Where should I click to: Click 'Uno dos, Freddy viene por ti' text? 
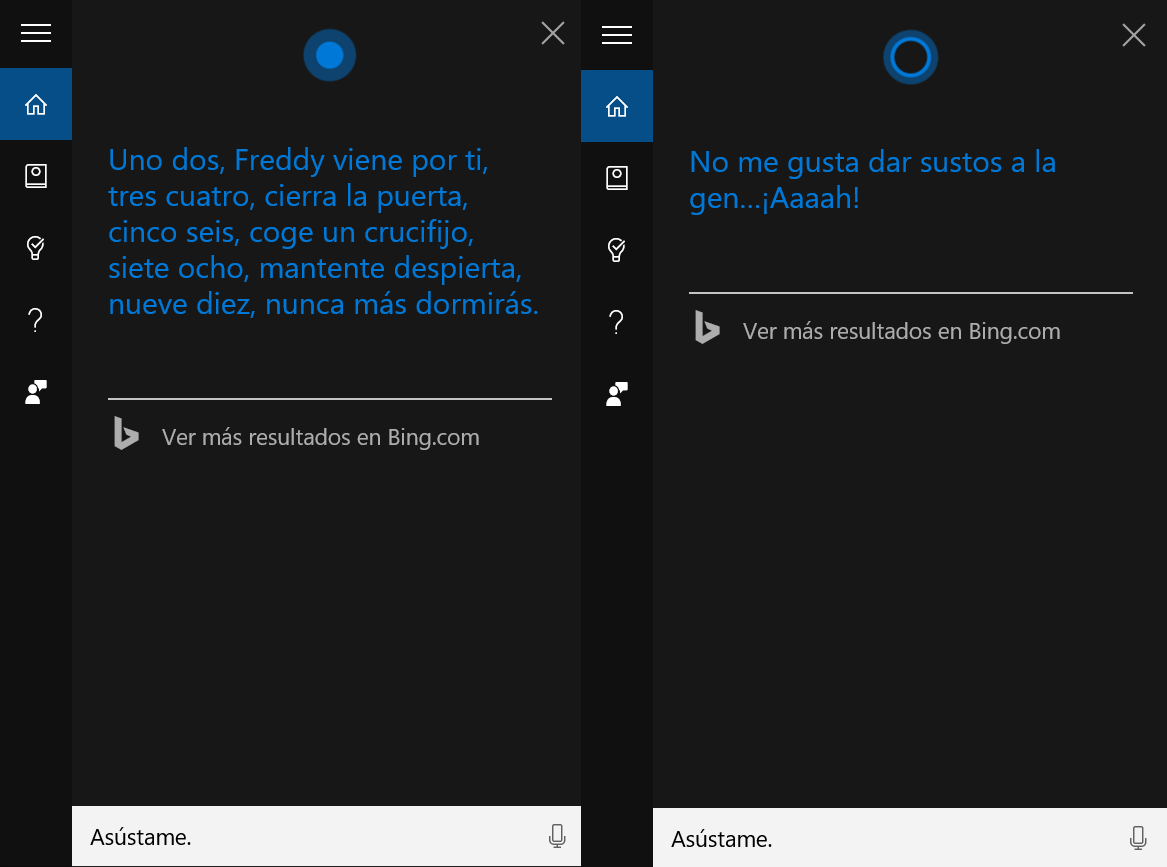click(298, 161)
